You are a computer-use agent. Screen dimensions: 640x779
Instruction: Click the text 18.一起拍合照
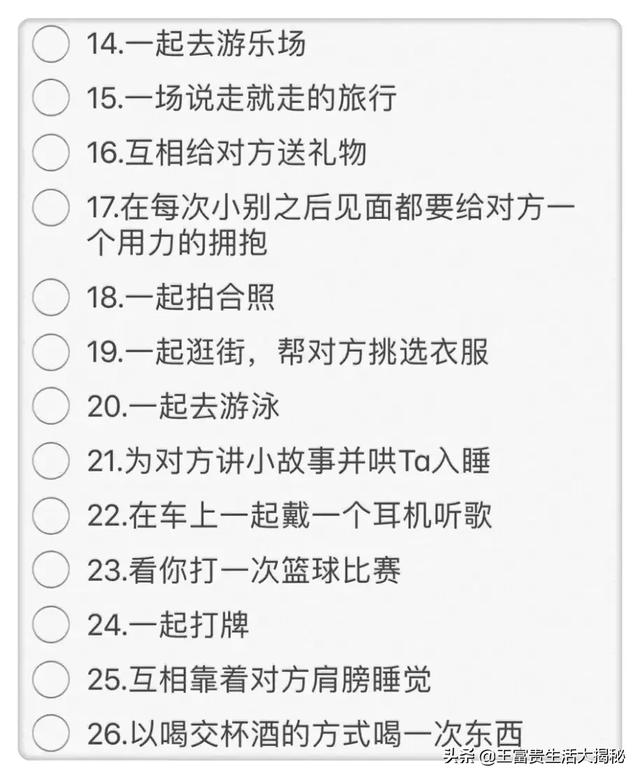[181, 298]
